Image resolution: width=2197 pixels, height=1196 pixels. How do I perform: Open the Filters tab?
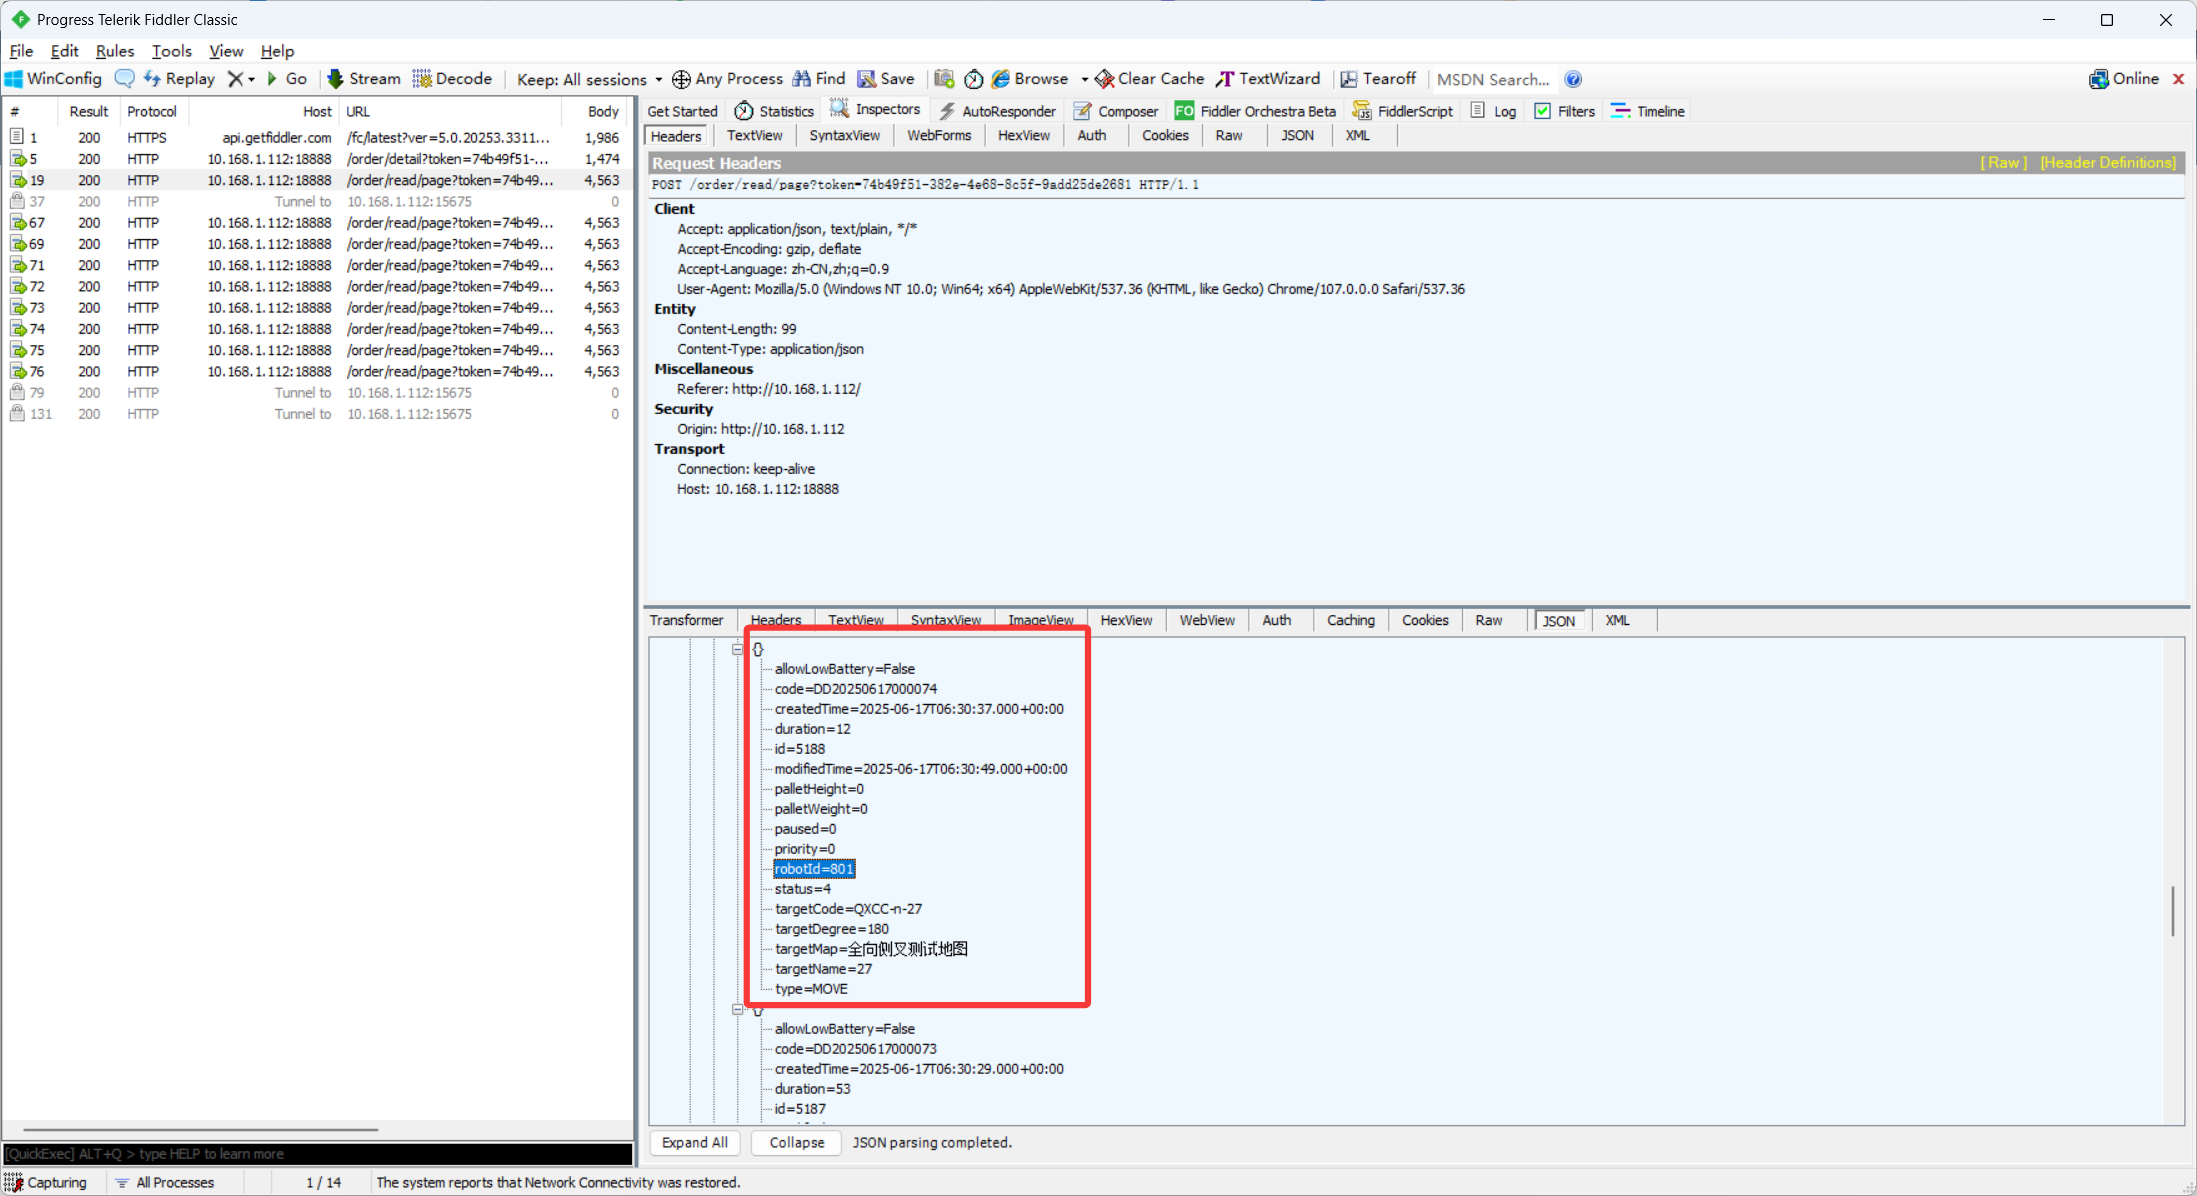point(1565,111)
